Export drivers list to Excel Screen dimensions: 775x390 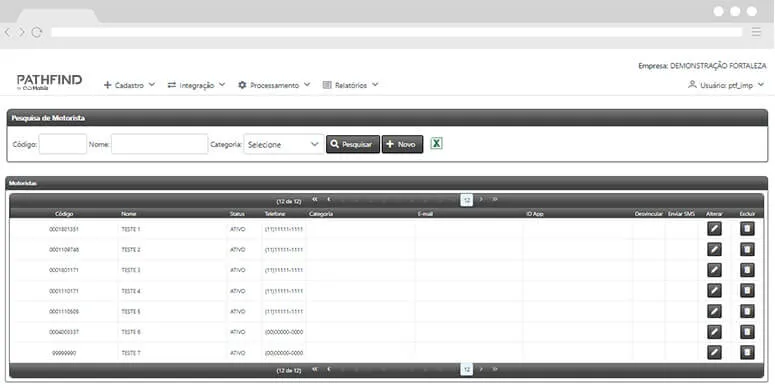(436, 143)
